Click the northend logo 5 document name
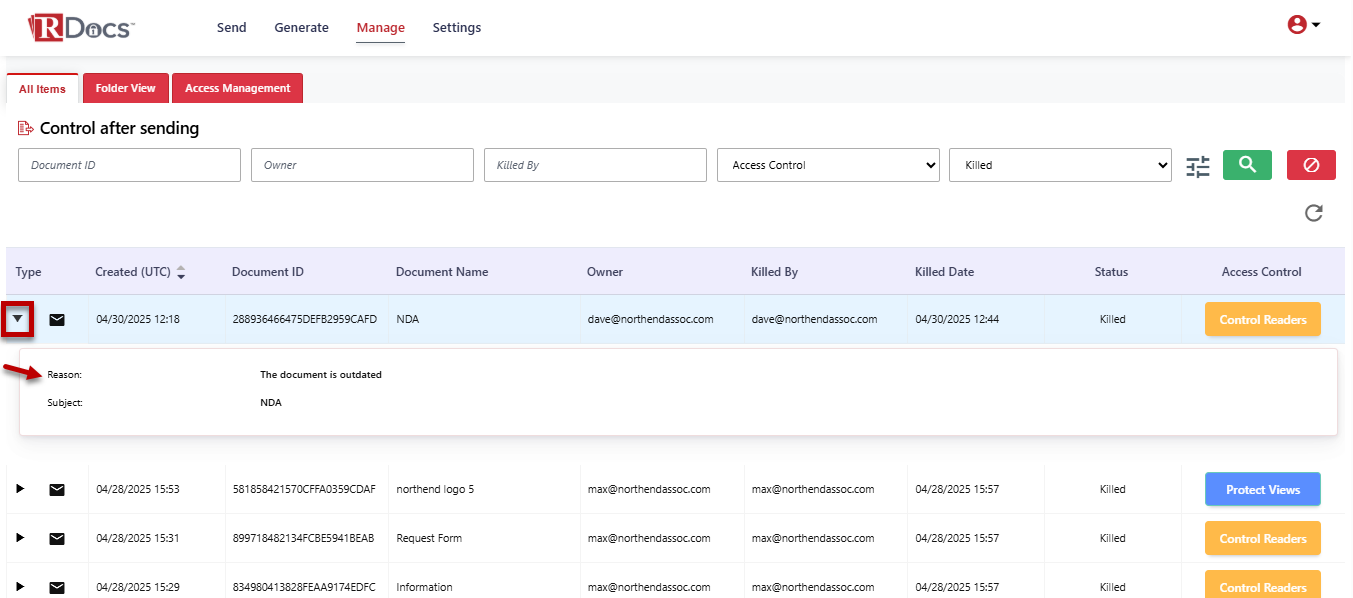 tap(435, 489)
